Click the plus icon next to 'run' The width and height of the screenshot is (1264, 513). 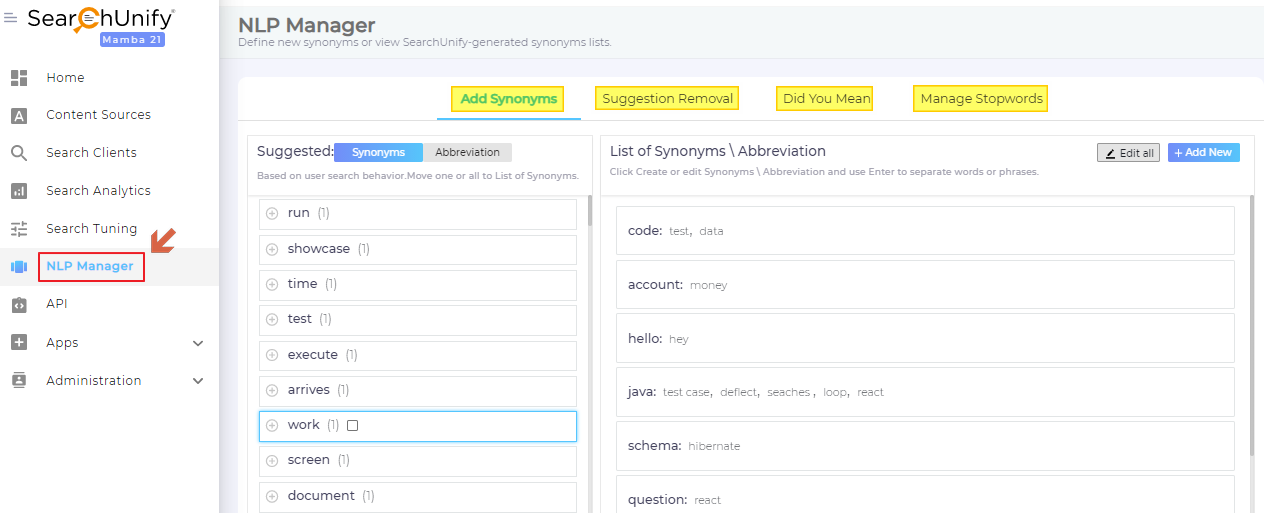coord(272,214)
